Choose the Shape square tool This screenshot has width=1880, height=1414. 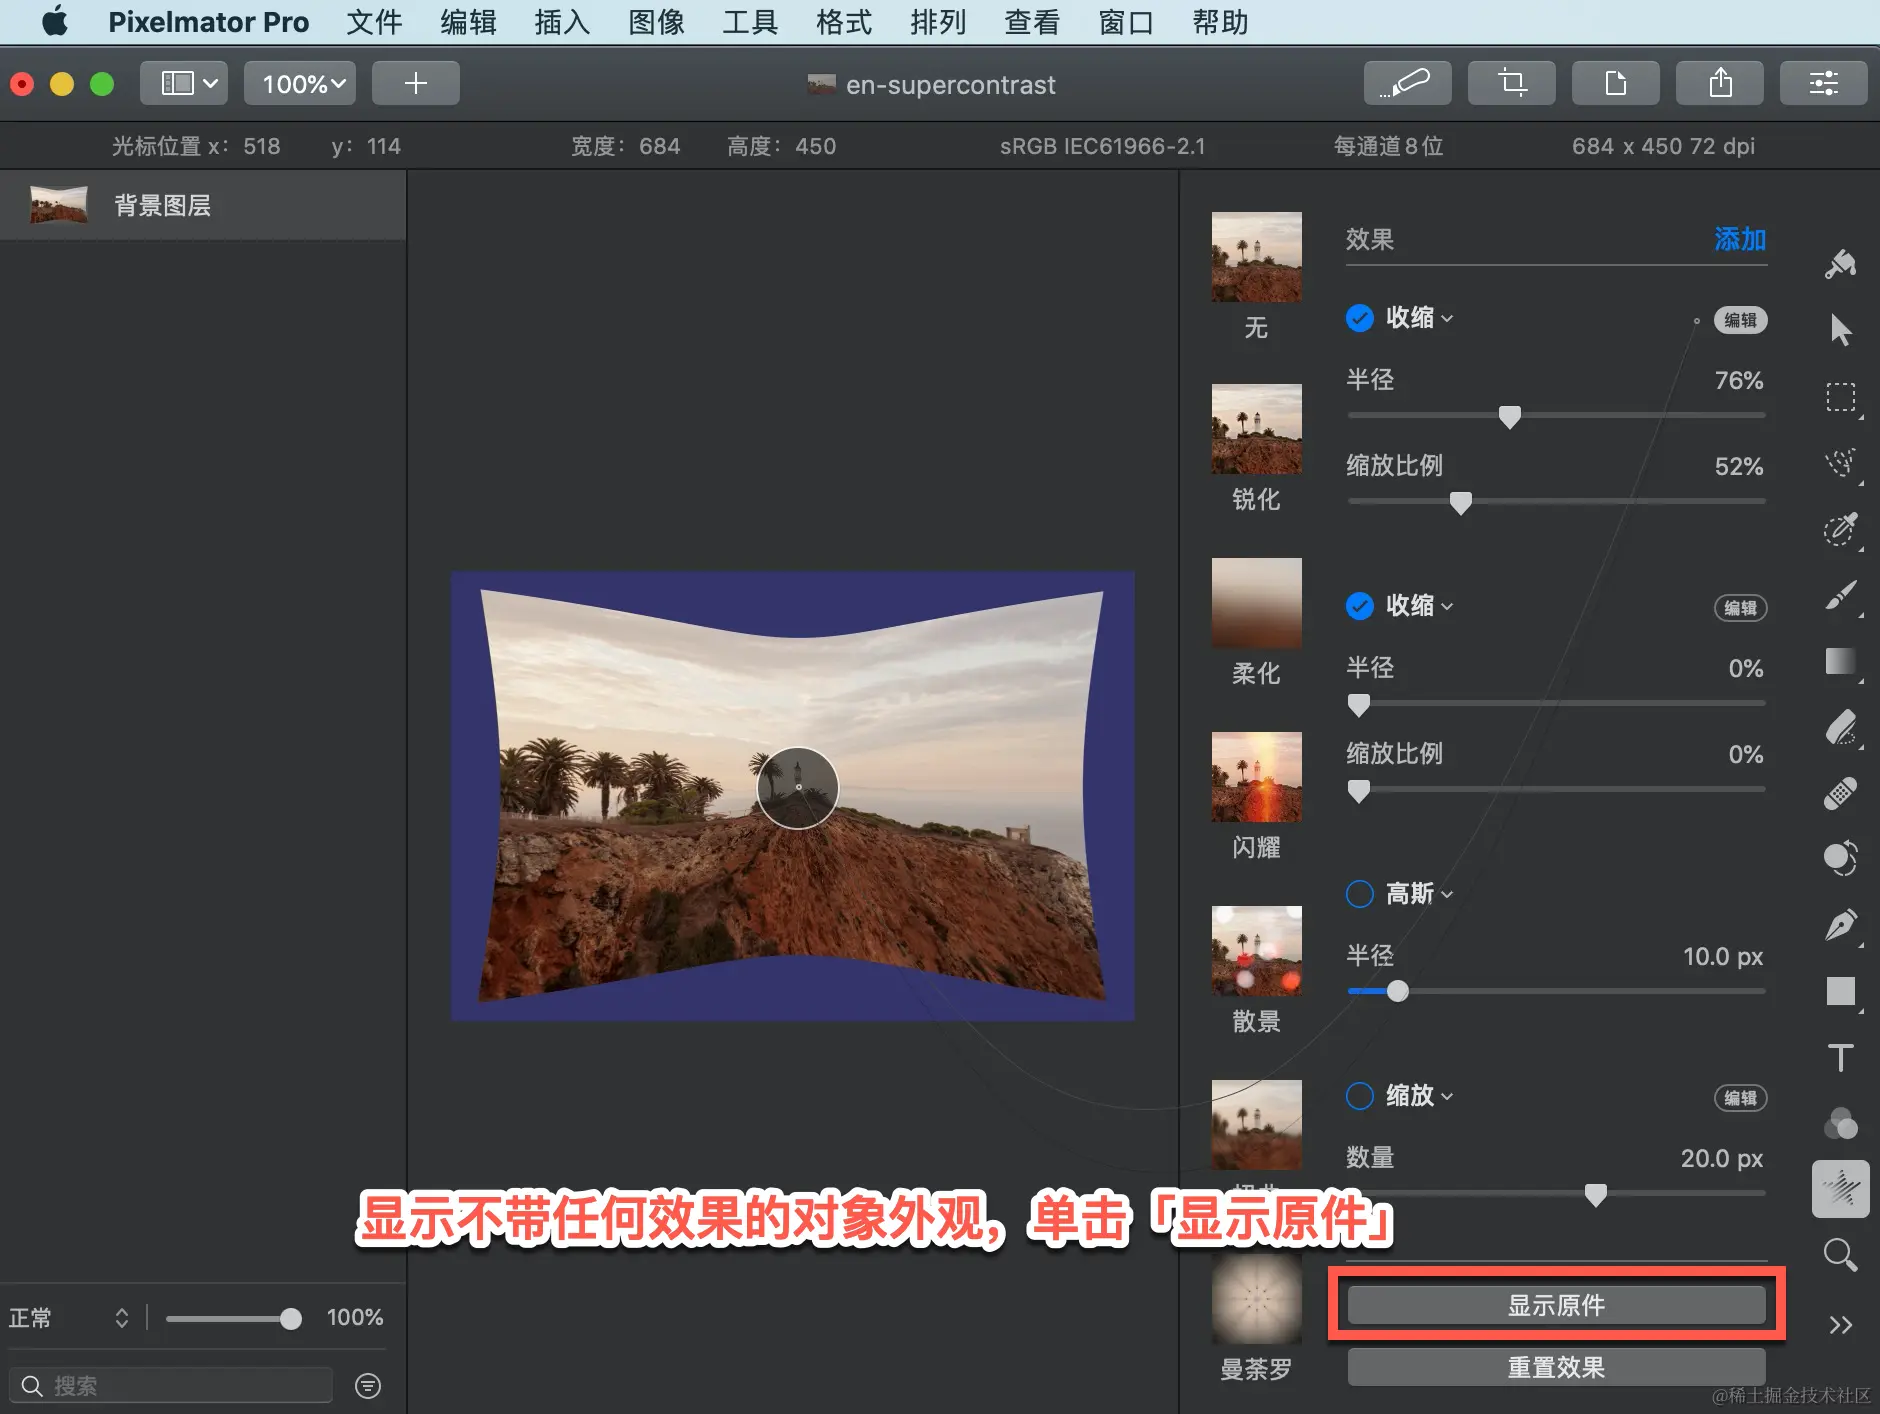(1840, 991)
